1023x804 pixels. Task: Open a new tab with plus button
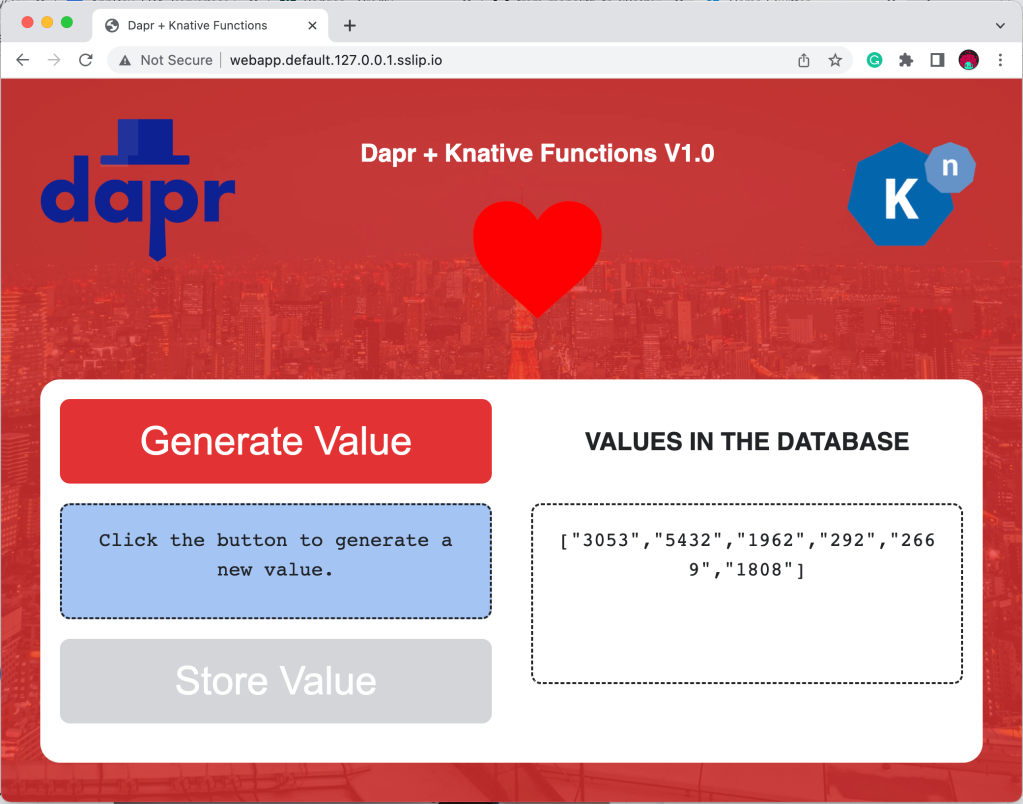pos(350,25)
